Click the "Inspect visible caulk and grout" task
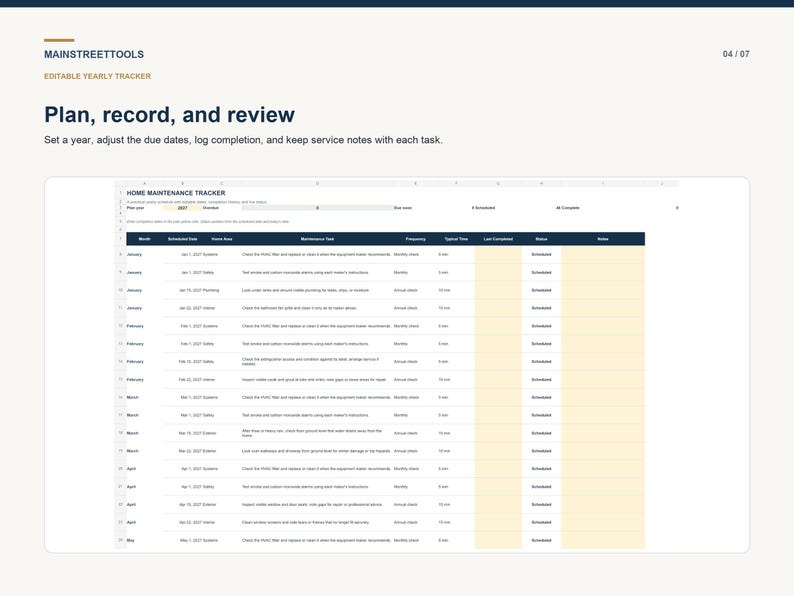This screenshot has height=596, width=794. coord(314,380)
